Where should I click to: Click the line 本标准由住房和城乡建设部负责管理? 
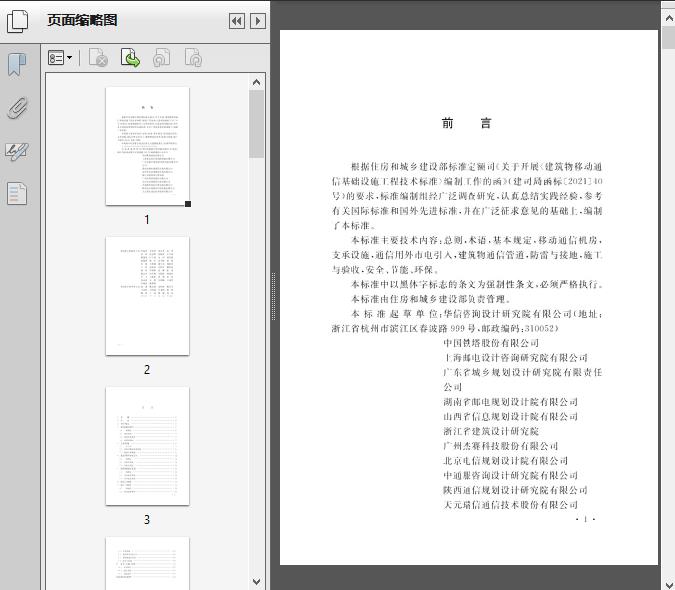[431, 299]
